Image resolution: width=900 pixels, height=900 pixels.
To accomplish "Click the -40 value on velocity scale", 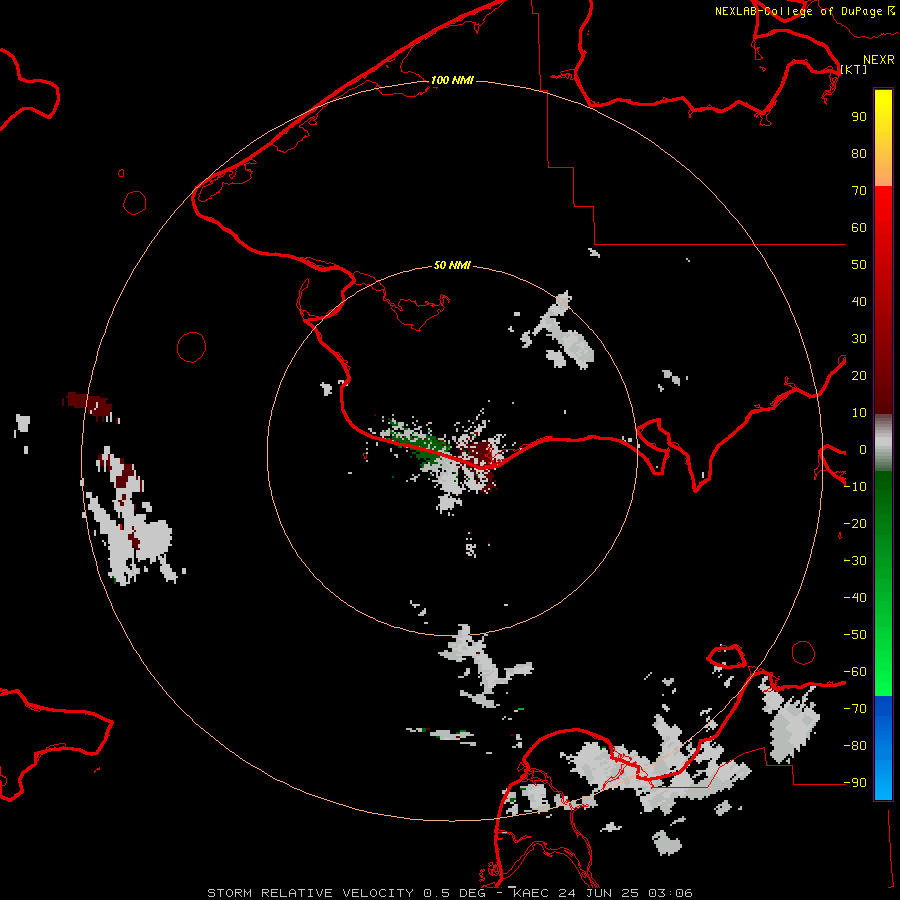I will (x=855, y=598).
